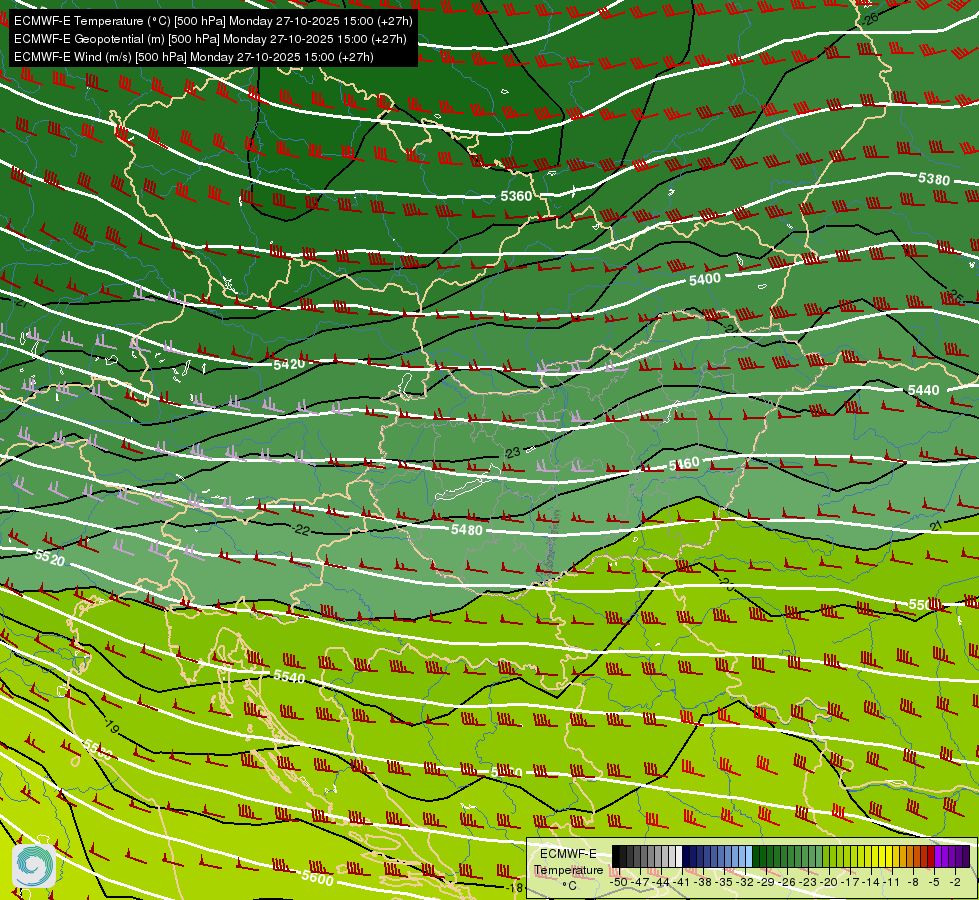979x900 pixels.
Task: Click the 5540 geopotential contour label
Action: tap(289, 676)
